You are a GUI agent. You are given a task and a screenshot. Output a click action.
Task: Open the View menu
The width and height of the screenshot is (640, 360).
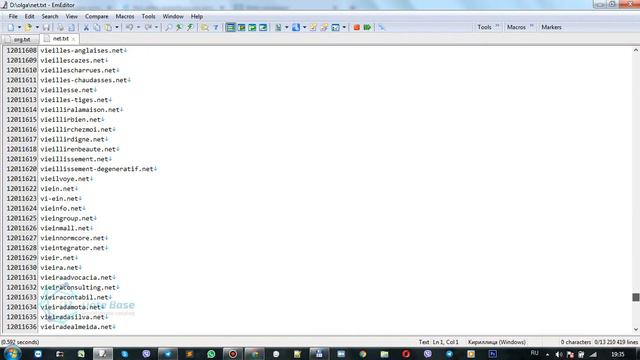(x=71, y=16)
